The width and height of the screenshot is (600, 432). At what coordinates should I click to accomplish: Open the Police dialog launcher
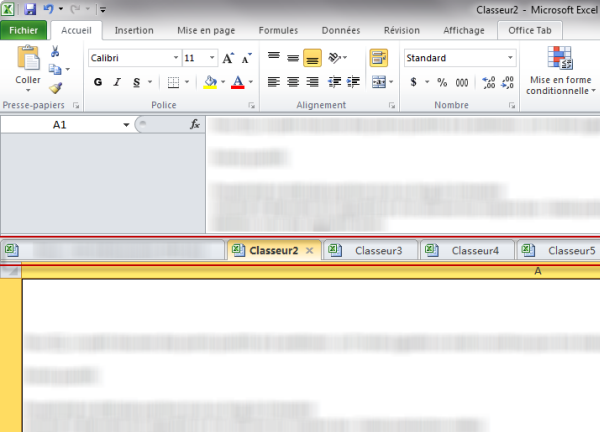[x=251, y=105]
